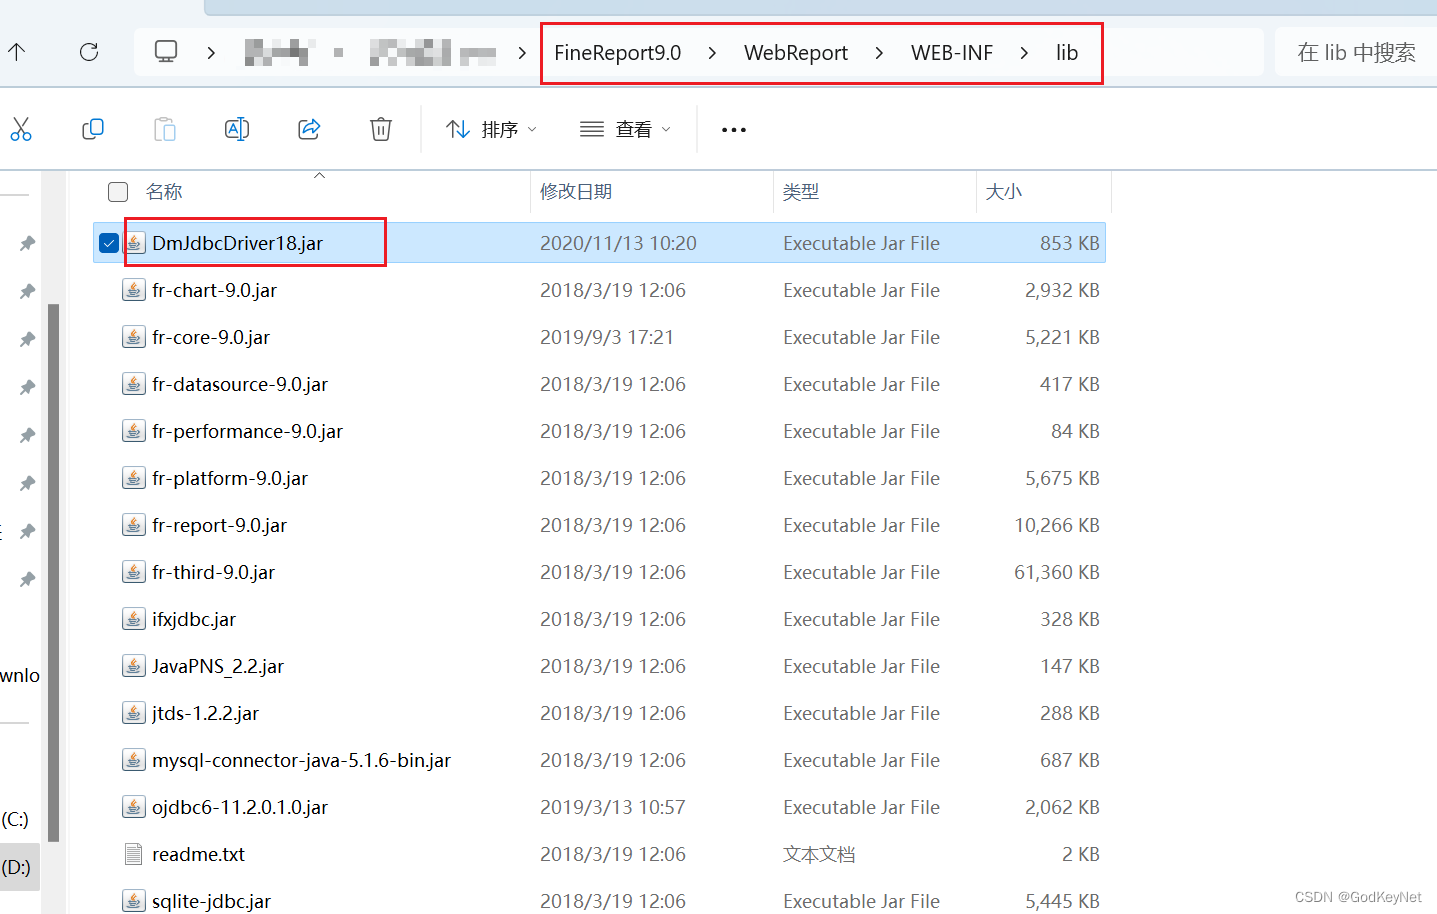1437x914 pixels.
Task: Click text document icon of readme.txt
Action: [x=133, y=854]
